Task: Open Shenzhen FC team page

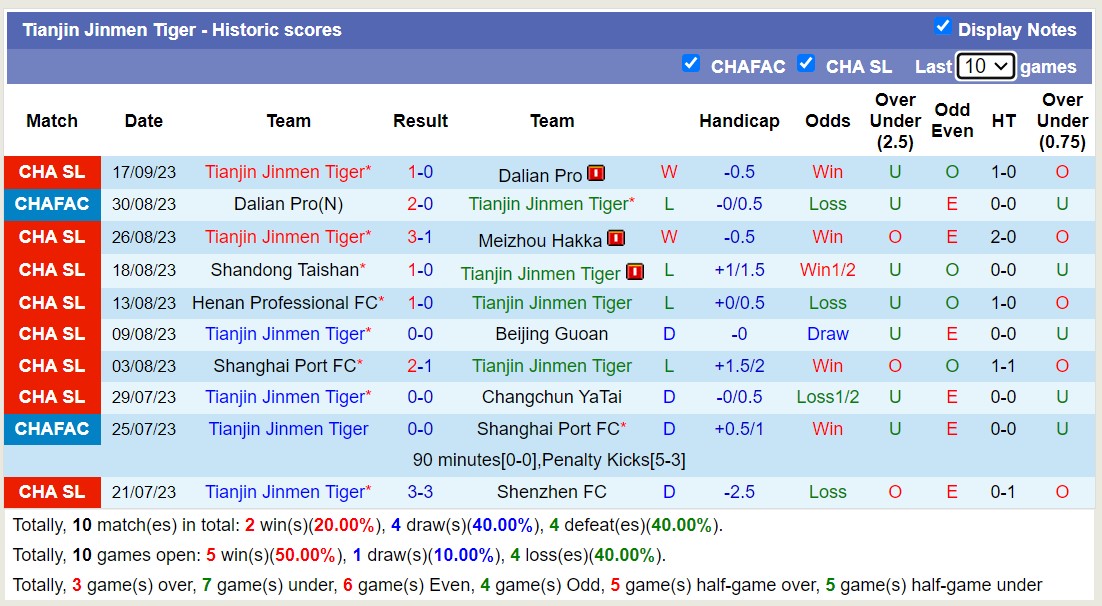Action: (x=551, y=492)
